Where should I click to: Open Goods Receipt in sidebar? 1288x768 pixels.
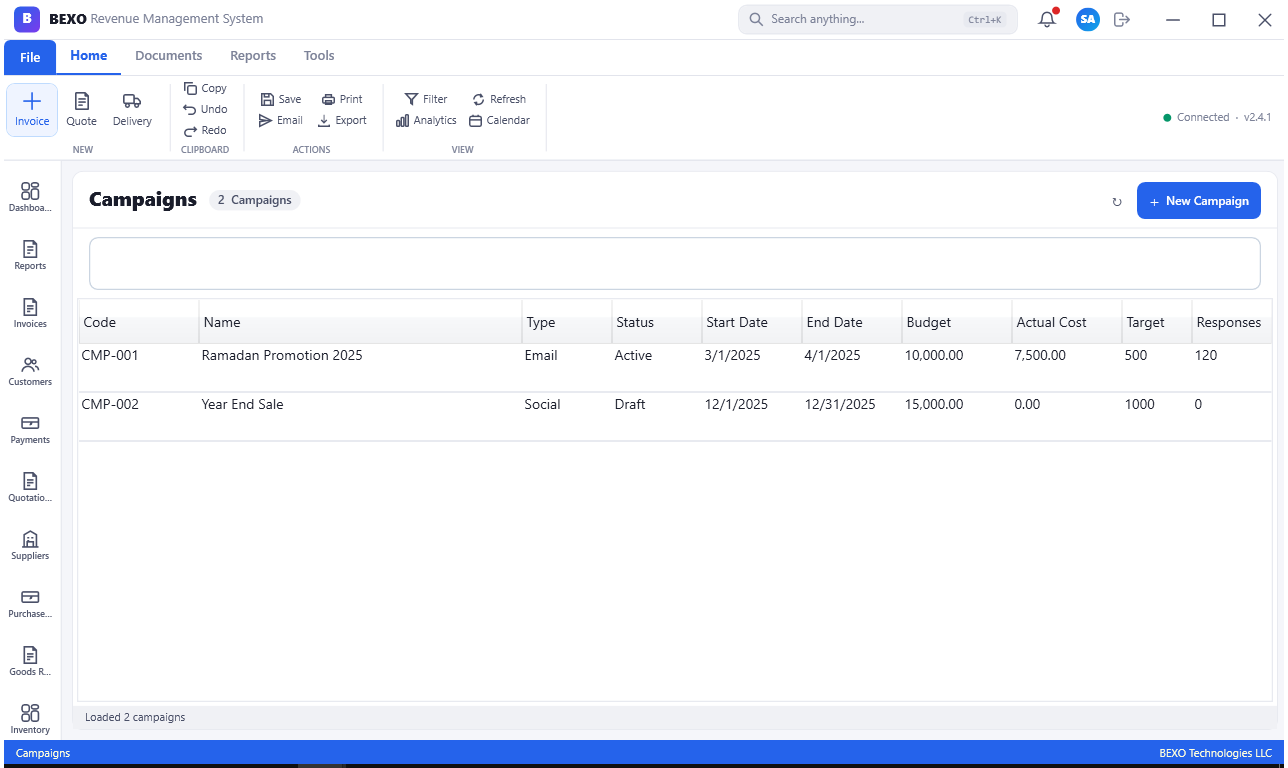[30, 661]
